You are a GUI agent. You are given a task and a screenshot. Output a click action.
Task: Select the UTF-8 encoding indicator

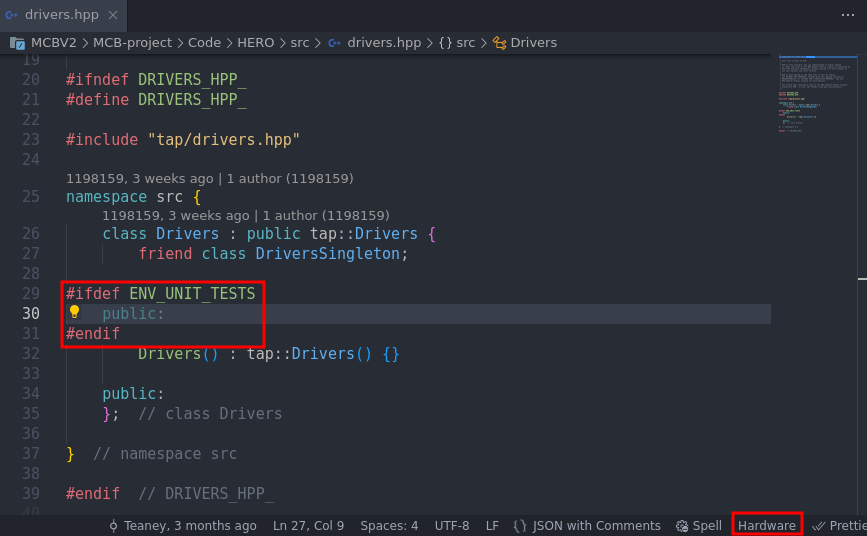452,526
